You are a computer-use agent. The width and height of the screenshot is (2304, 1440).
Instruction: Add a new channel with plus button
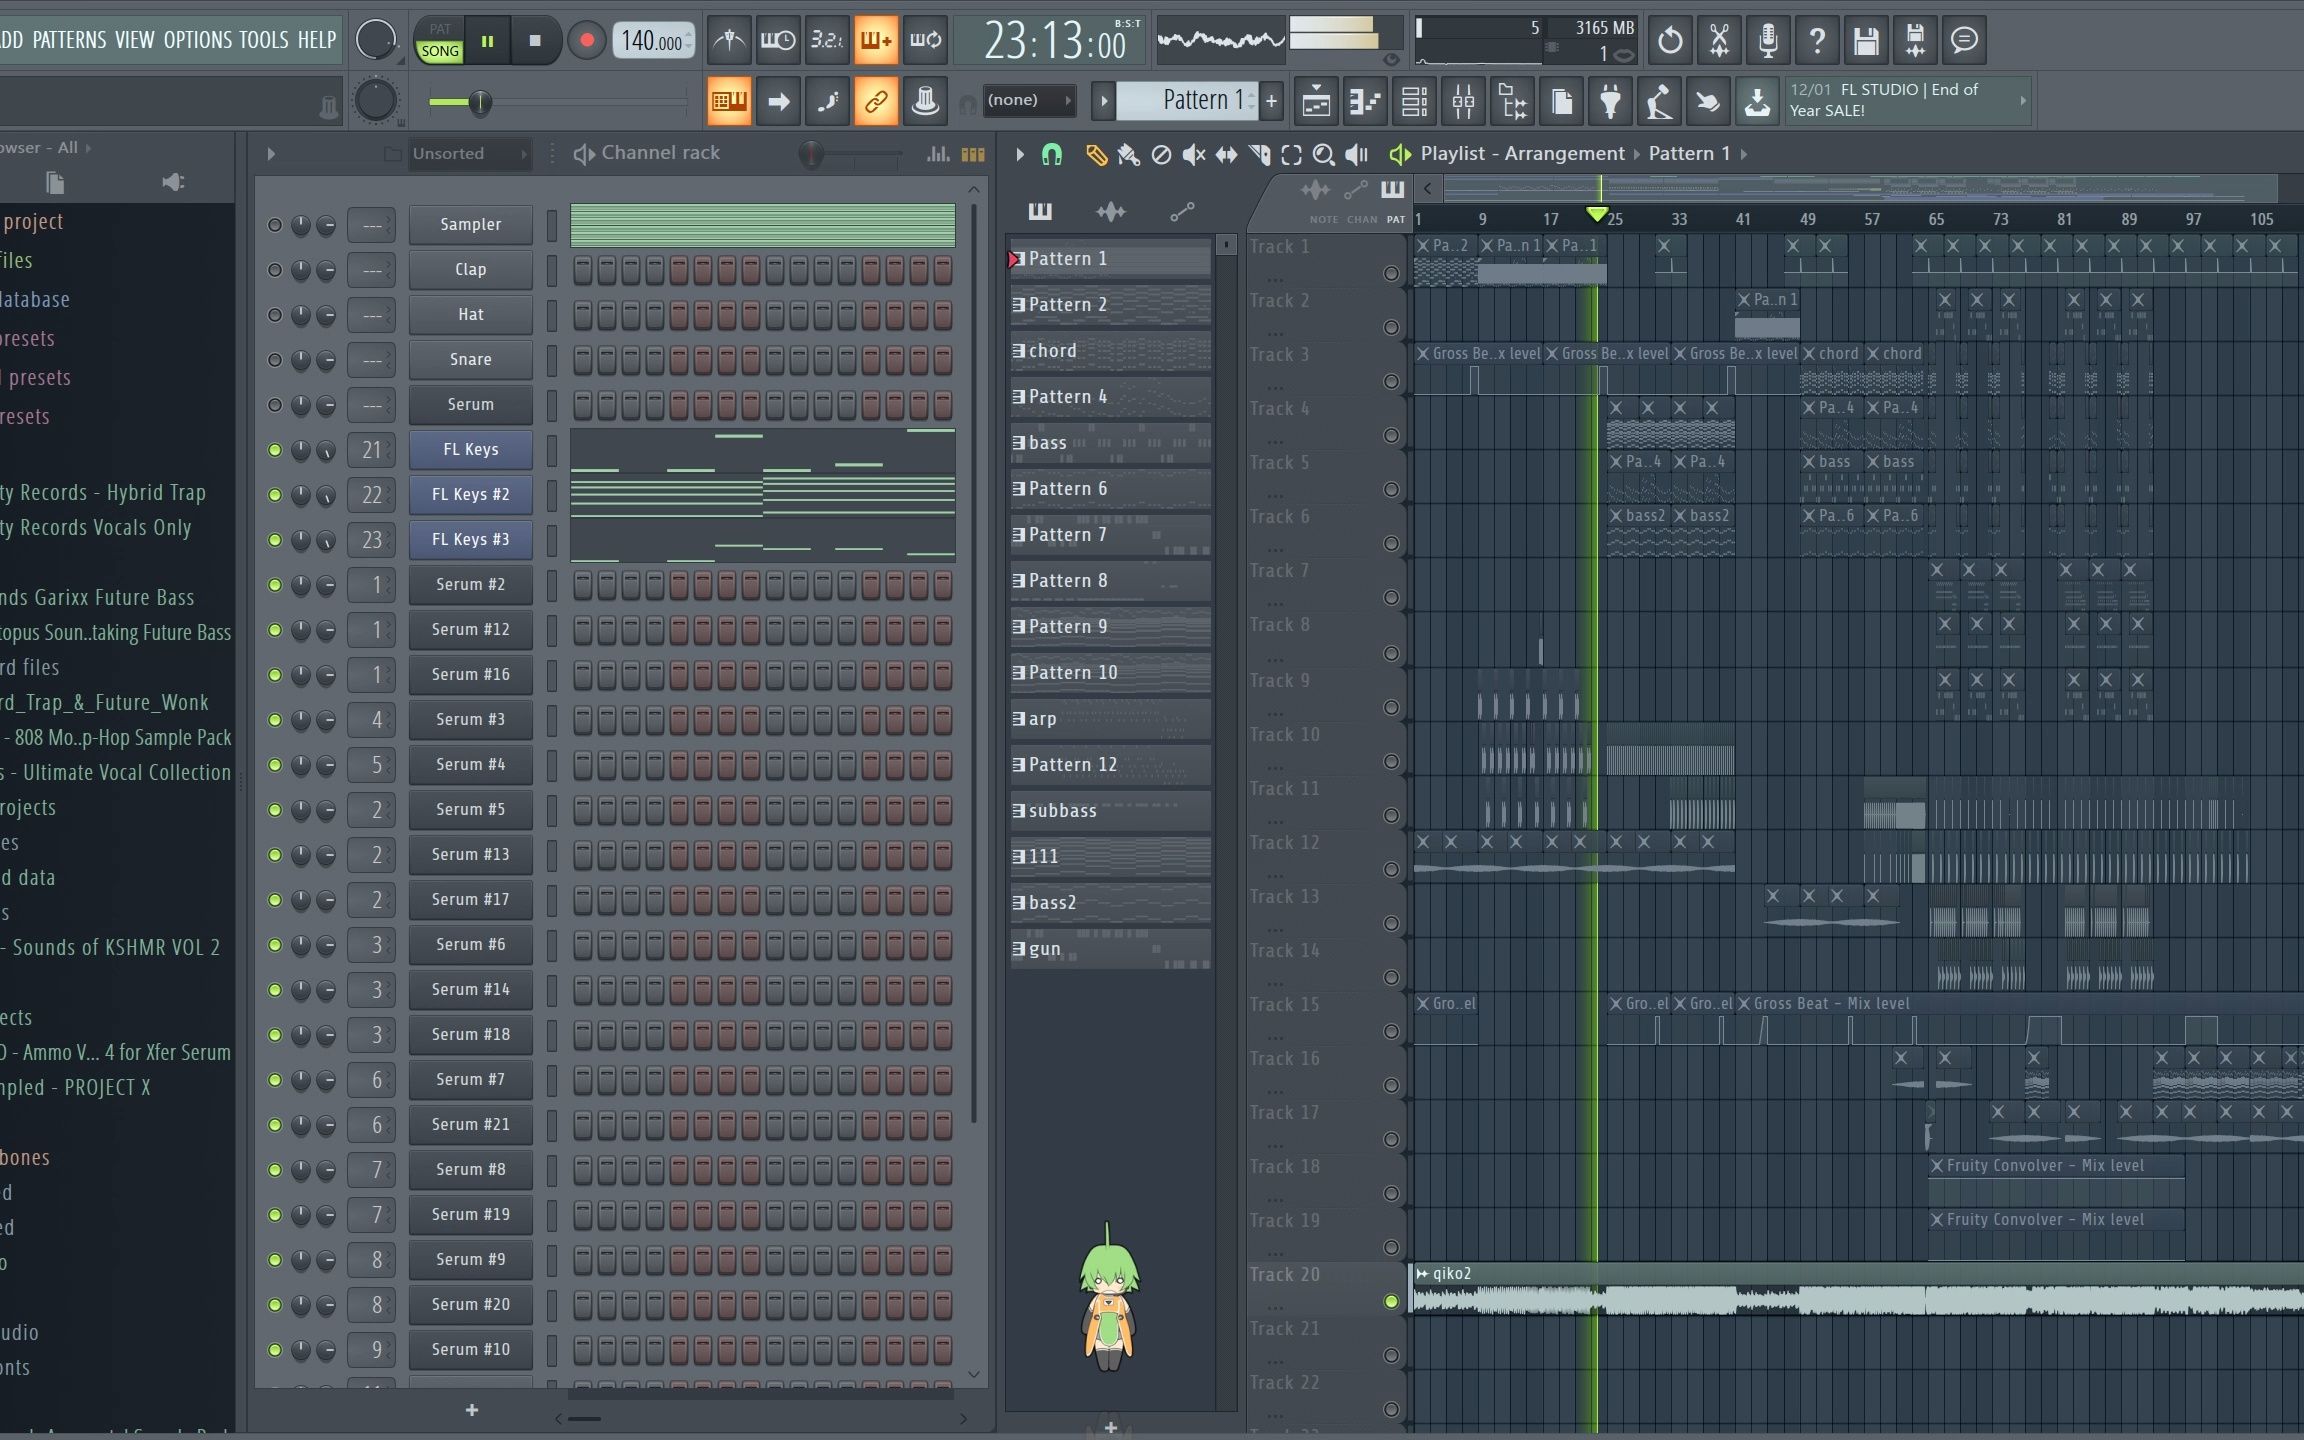[472, 1410]
